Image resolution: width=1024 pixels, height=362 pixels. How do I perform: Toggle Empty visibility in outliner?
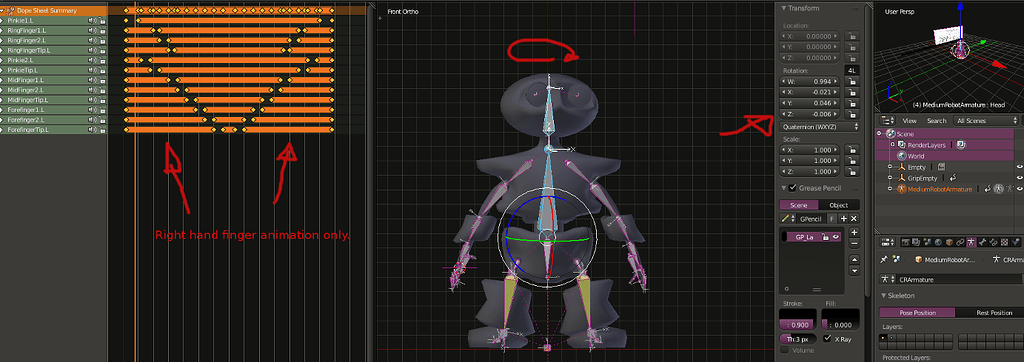point(1019,167)
